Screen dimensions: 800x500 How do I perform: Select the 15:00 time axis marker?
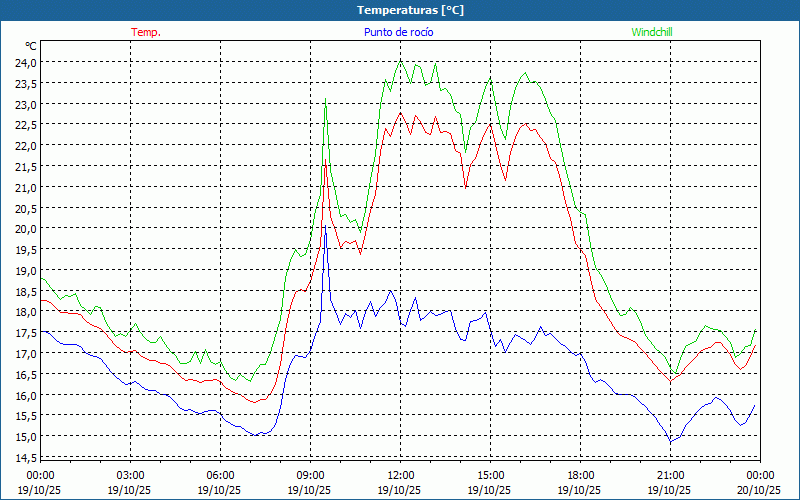point(490,475)
